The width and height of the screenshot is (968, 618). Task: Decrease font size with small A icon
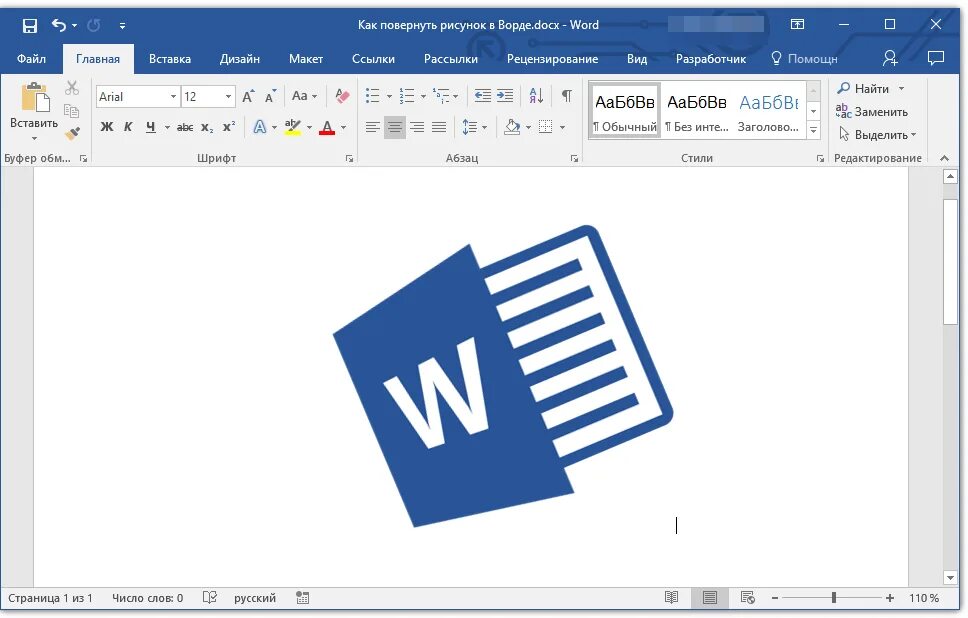(x=270, y=96)
